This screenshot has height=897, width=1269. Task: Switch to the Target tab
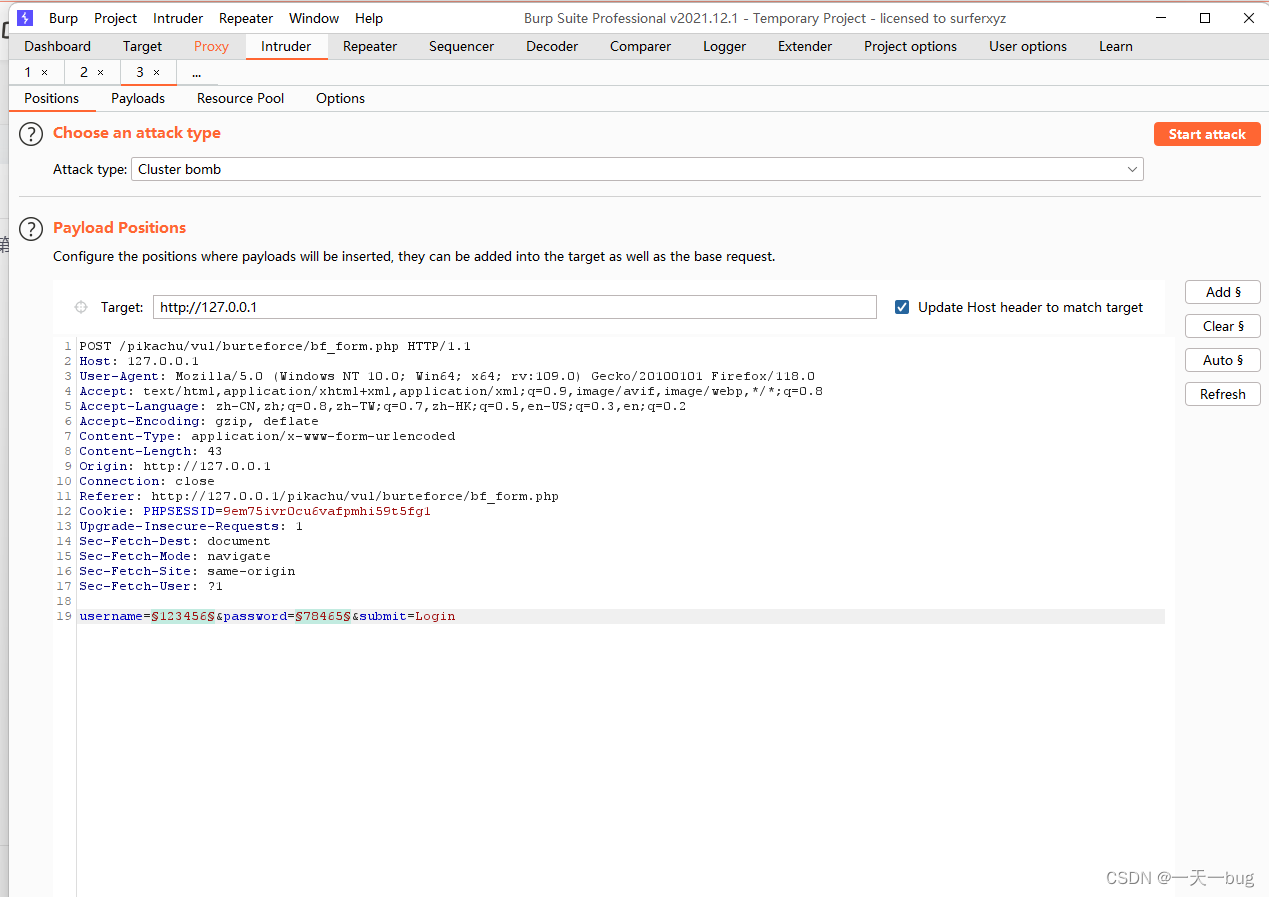tap(143, 46)
